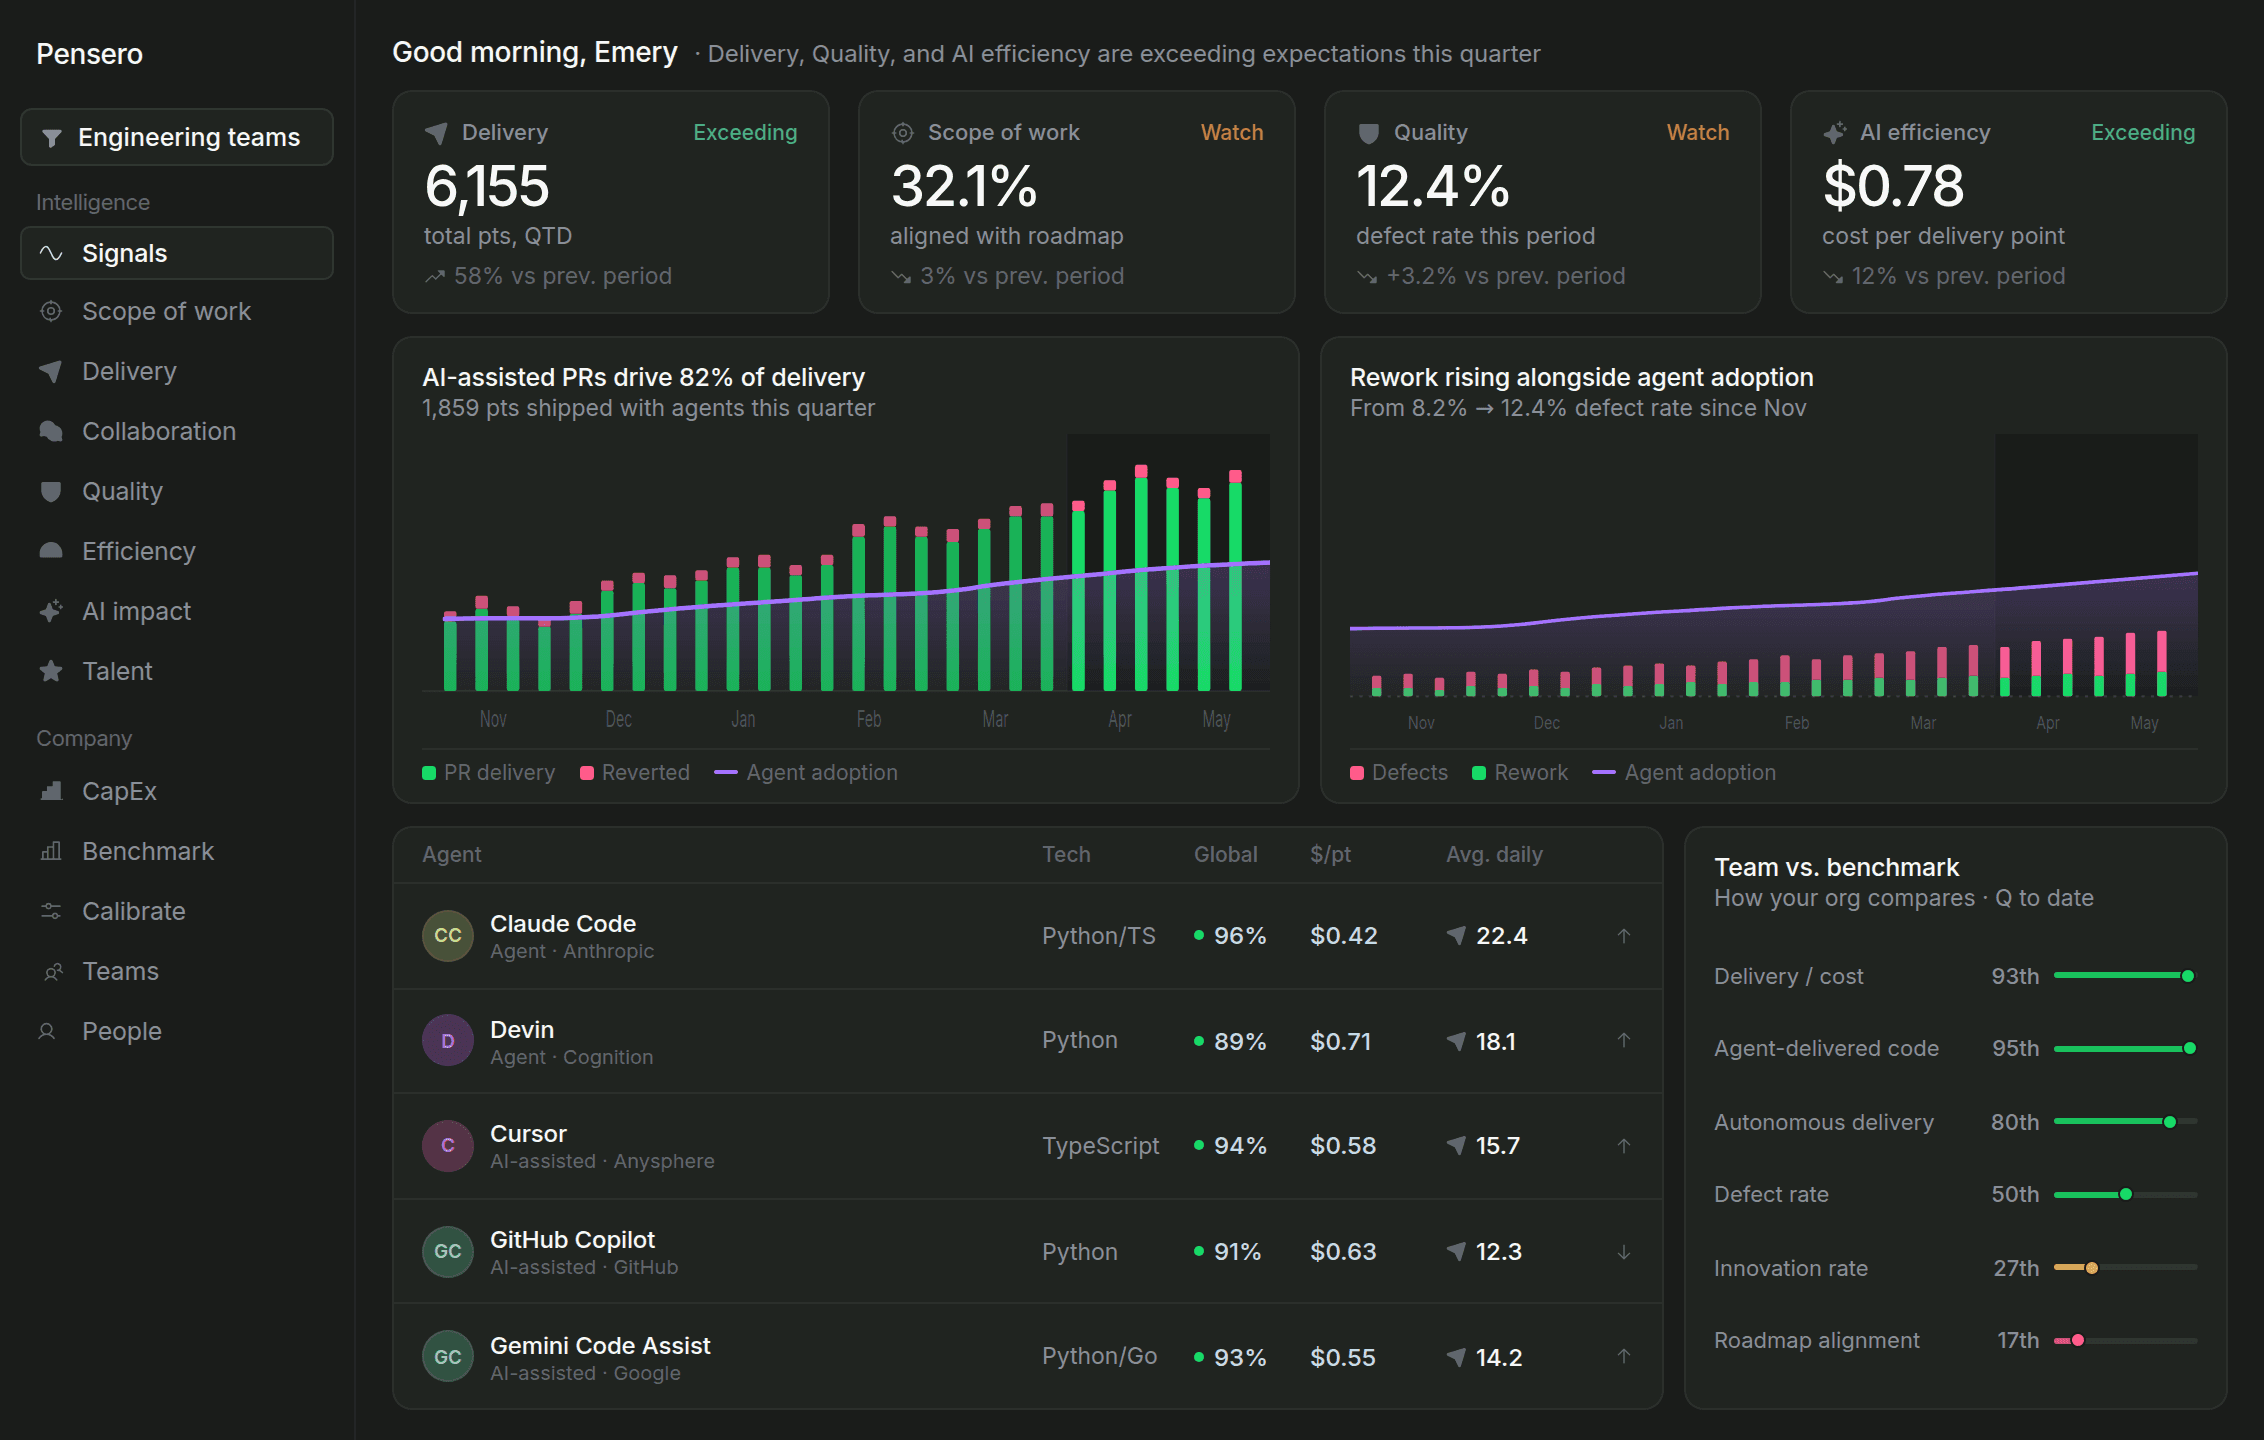Toggle Agent adoption legend in delivery chart

tap(806, 772)
